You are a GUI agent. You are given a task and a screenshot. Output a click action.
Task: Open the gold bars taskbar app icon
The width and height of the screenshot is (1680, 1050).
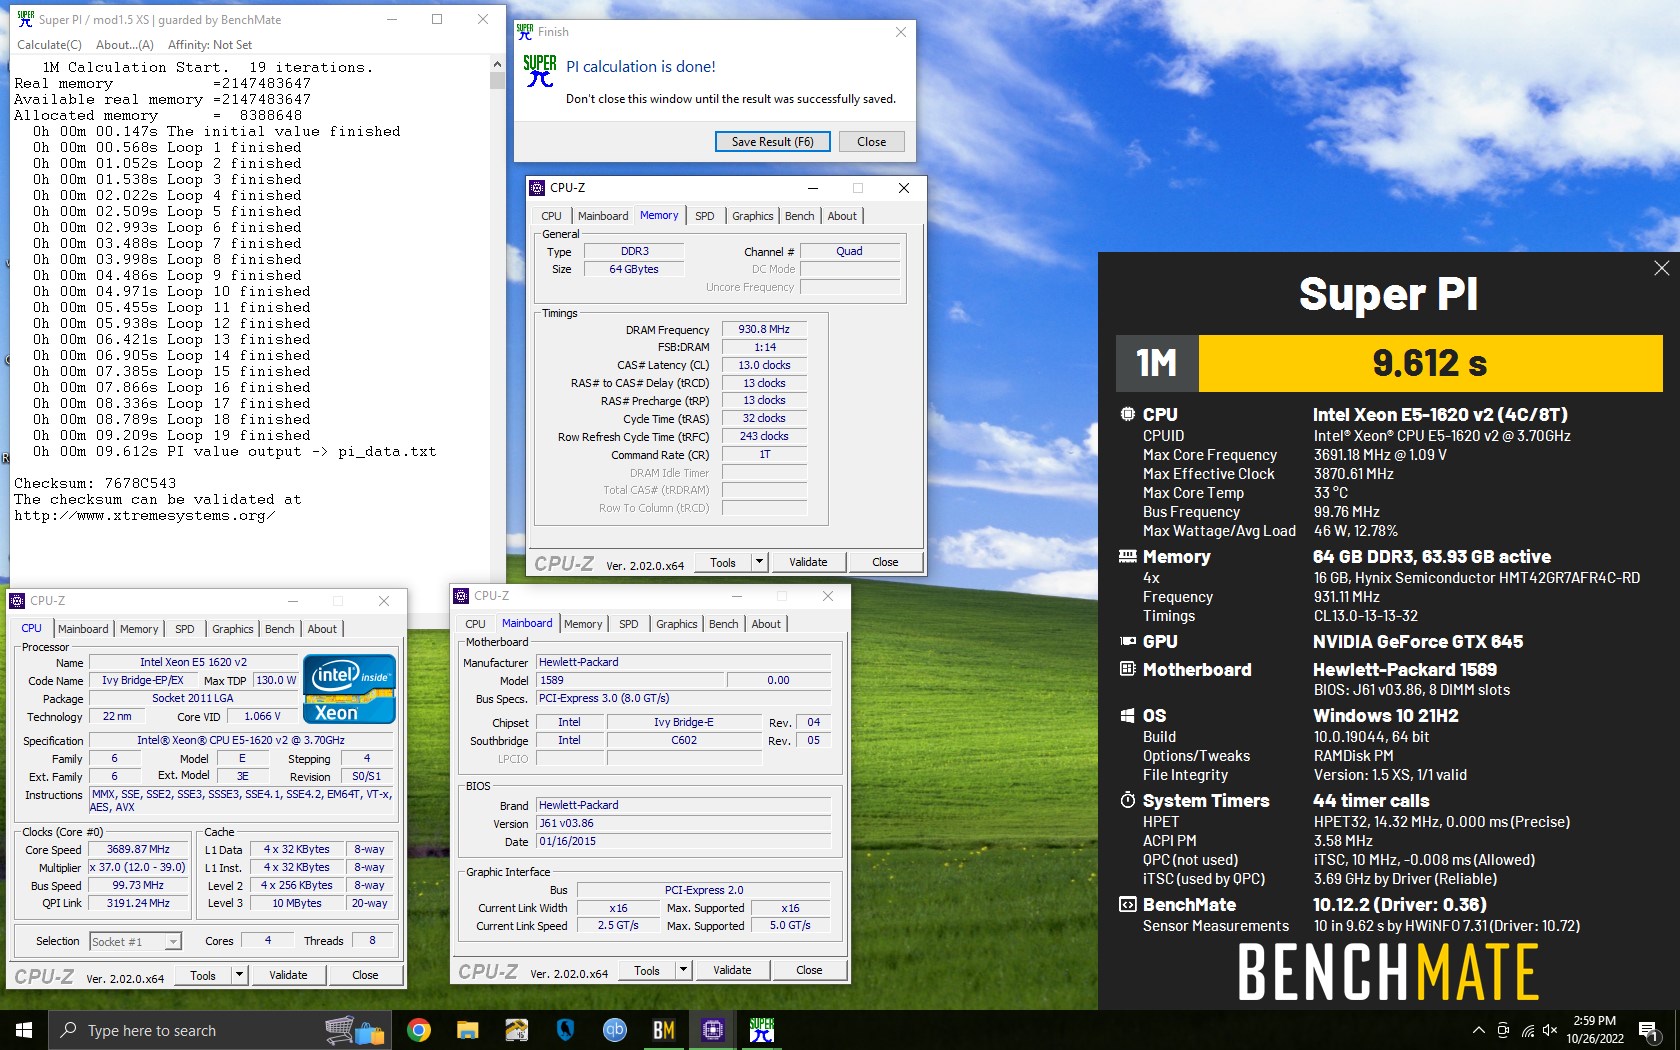[x=516, y=1030]
